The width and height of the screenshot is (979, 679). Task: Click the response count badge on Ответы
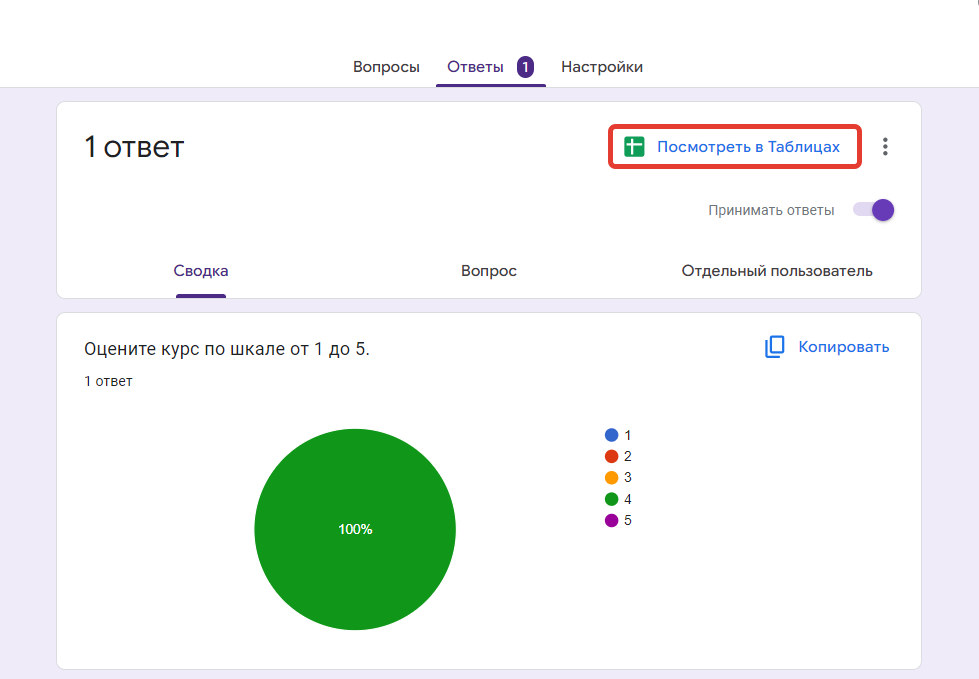(x=525, y=67)
